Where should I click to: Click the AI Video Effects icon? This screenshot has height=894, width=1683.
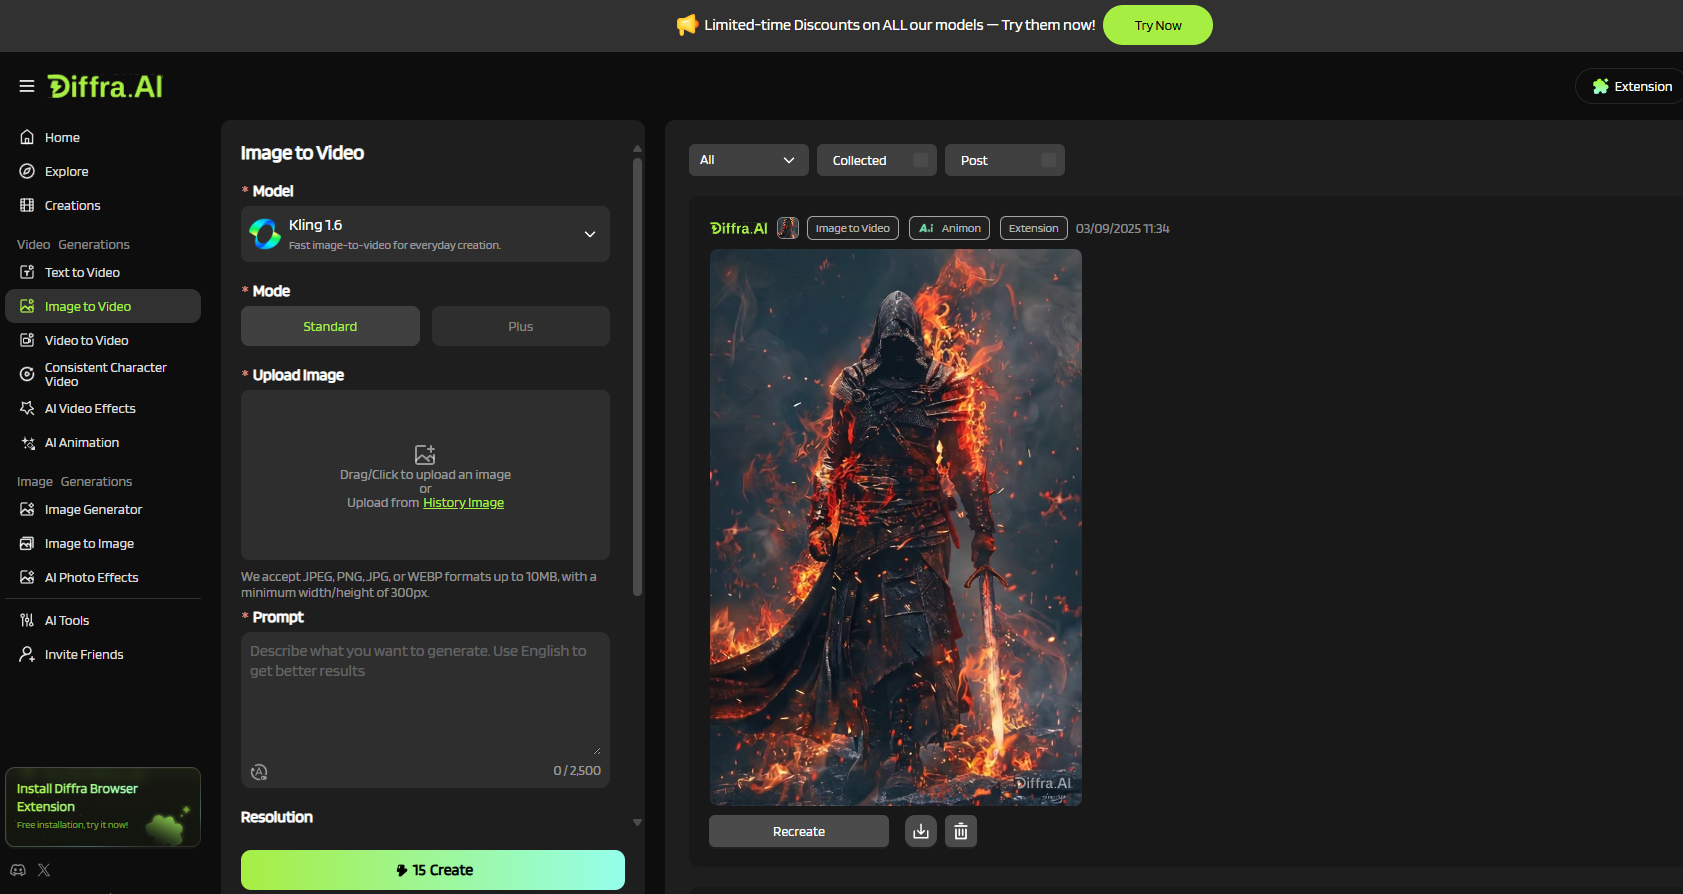coord(27,408)
